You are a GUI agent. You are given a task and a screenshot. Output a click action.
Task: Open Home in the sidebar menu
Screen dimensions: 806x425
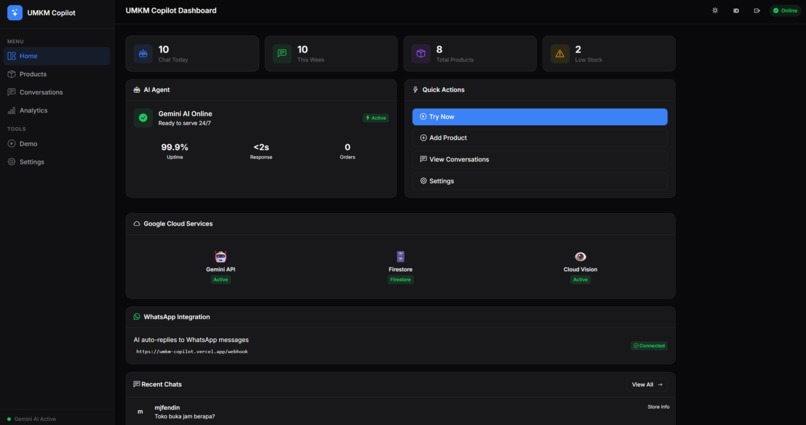click(57, 56)
